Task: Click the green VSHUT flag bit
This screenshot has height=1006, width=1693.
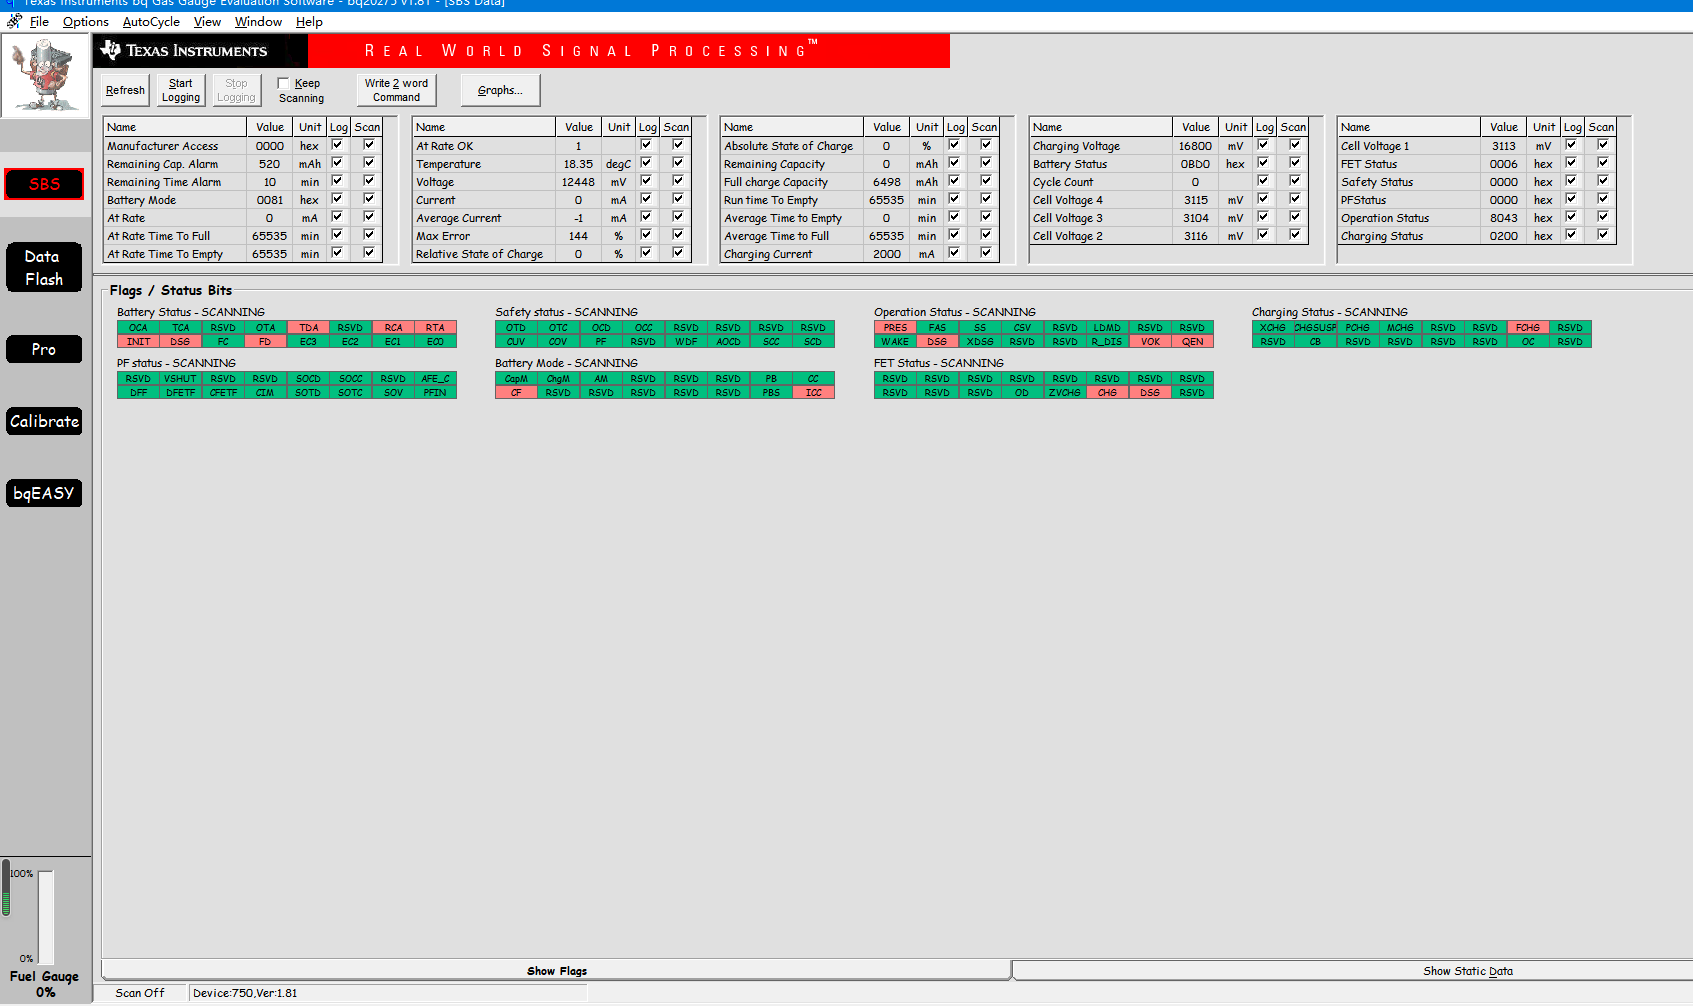Action: 180,379
